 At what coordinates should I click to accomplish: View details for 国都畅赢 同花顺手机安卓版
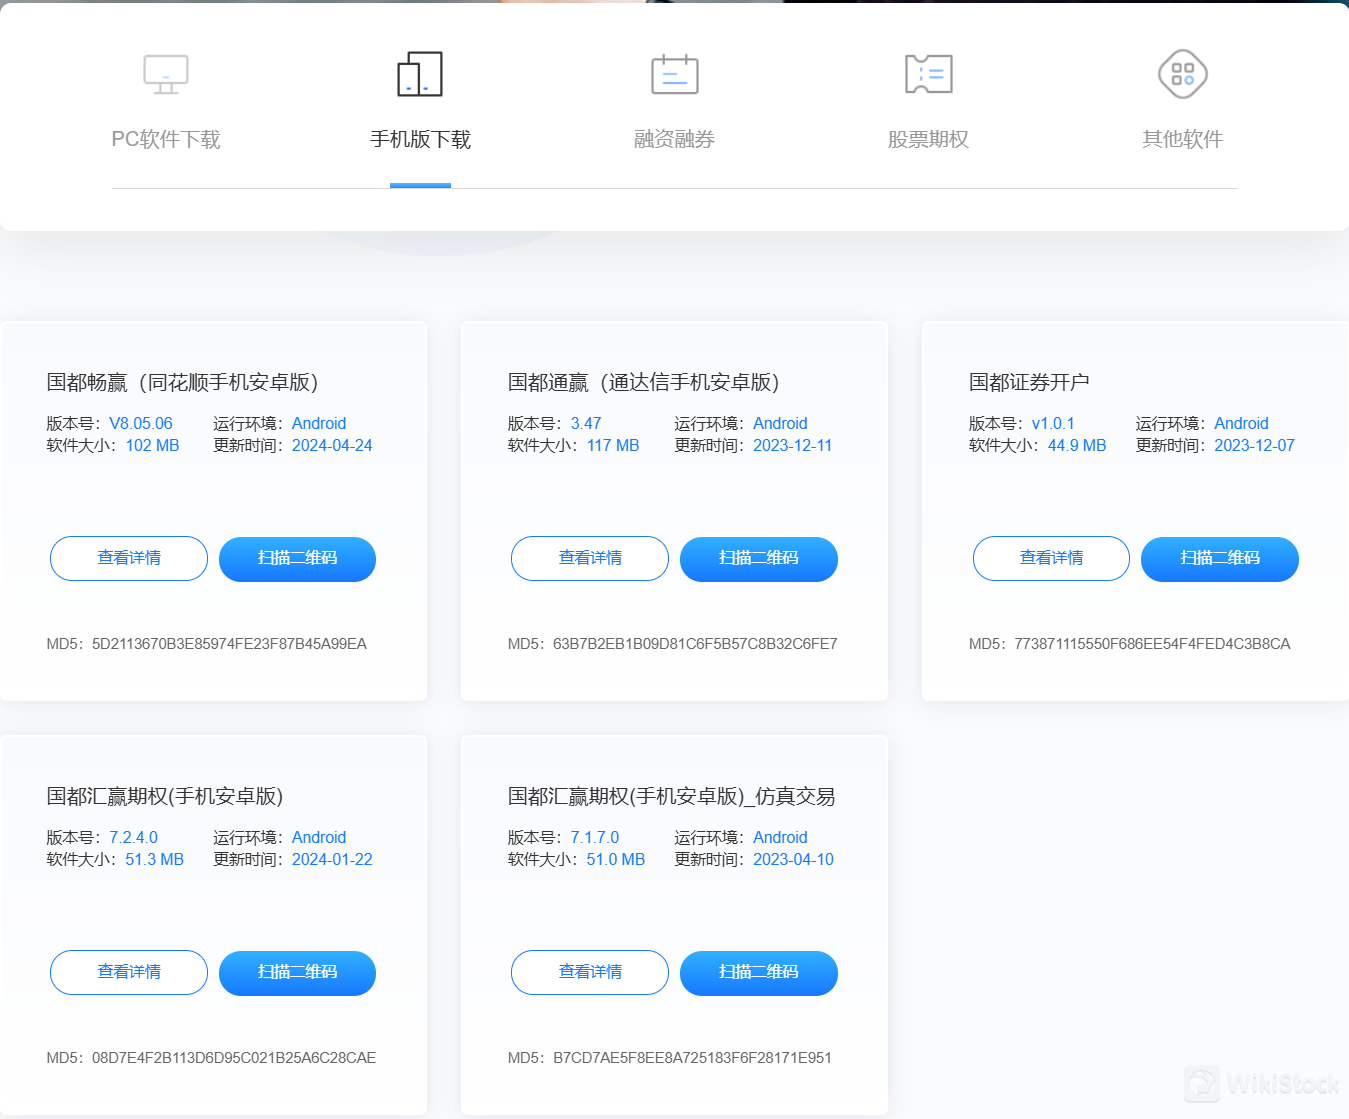coord(129,558)
